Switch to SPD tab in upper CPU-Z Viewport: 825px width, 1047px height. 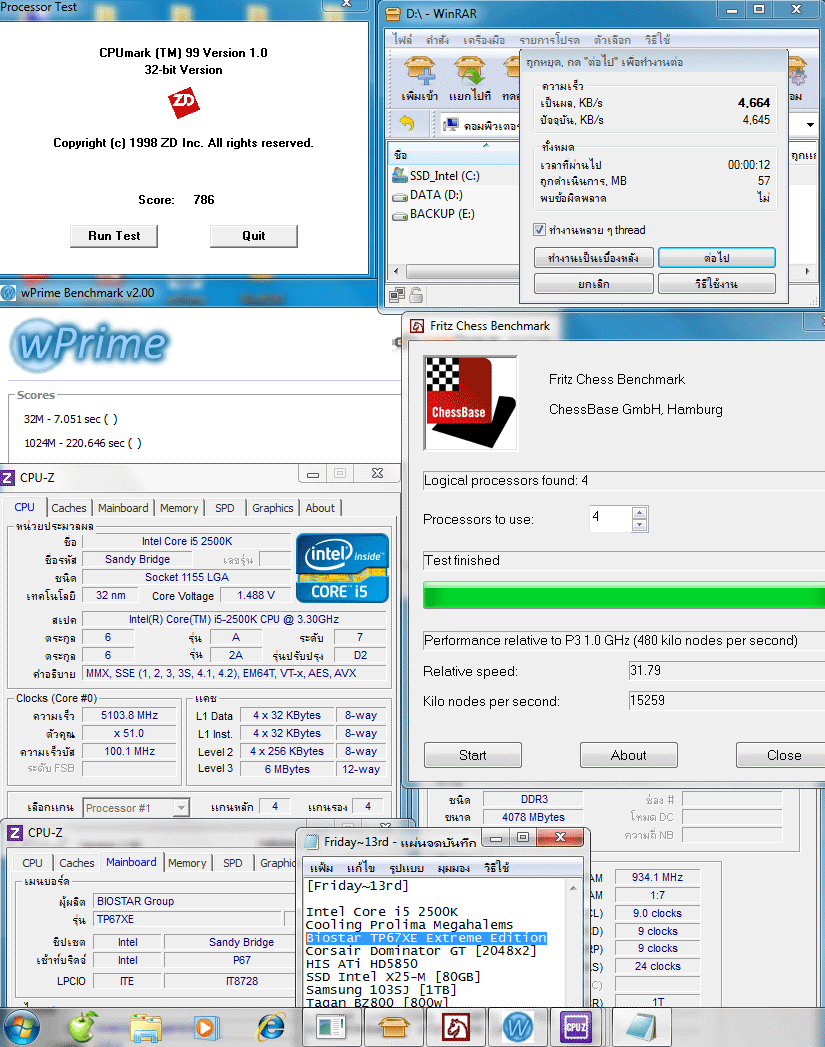pos(225,508)
